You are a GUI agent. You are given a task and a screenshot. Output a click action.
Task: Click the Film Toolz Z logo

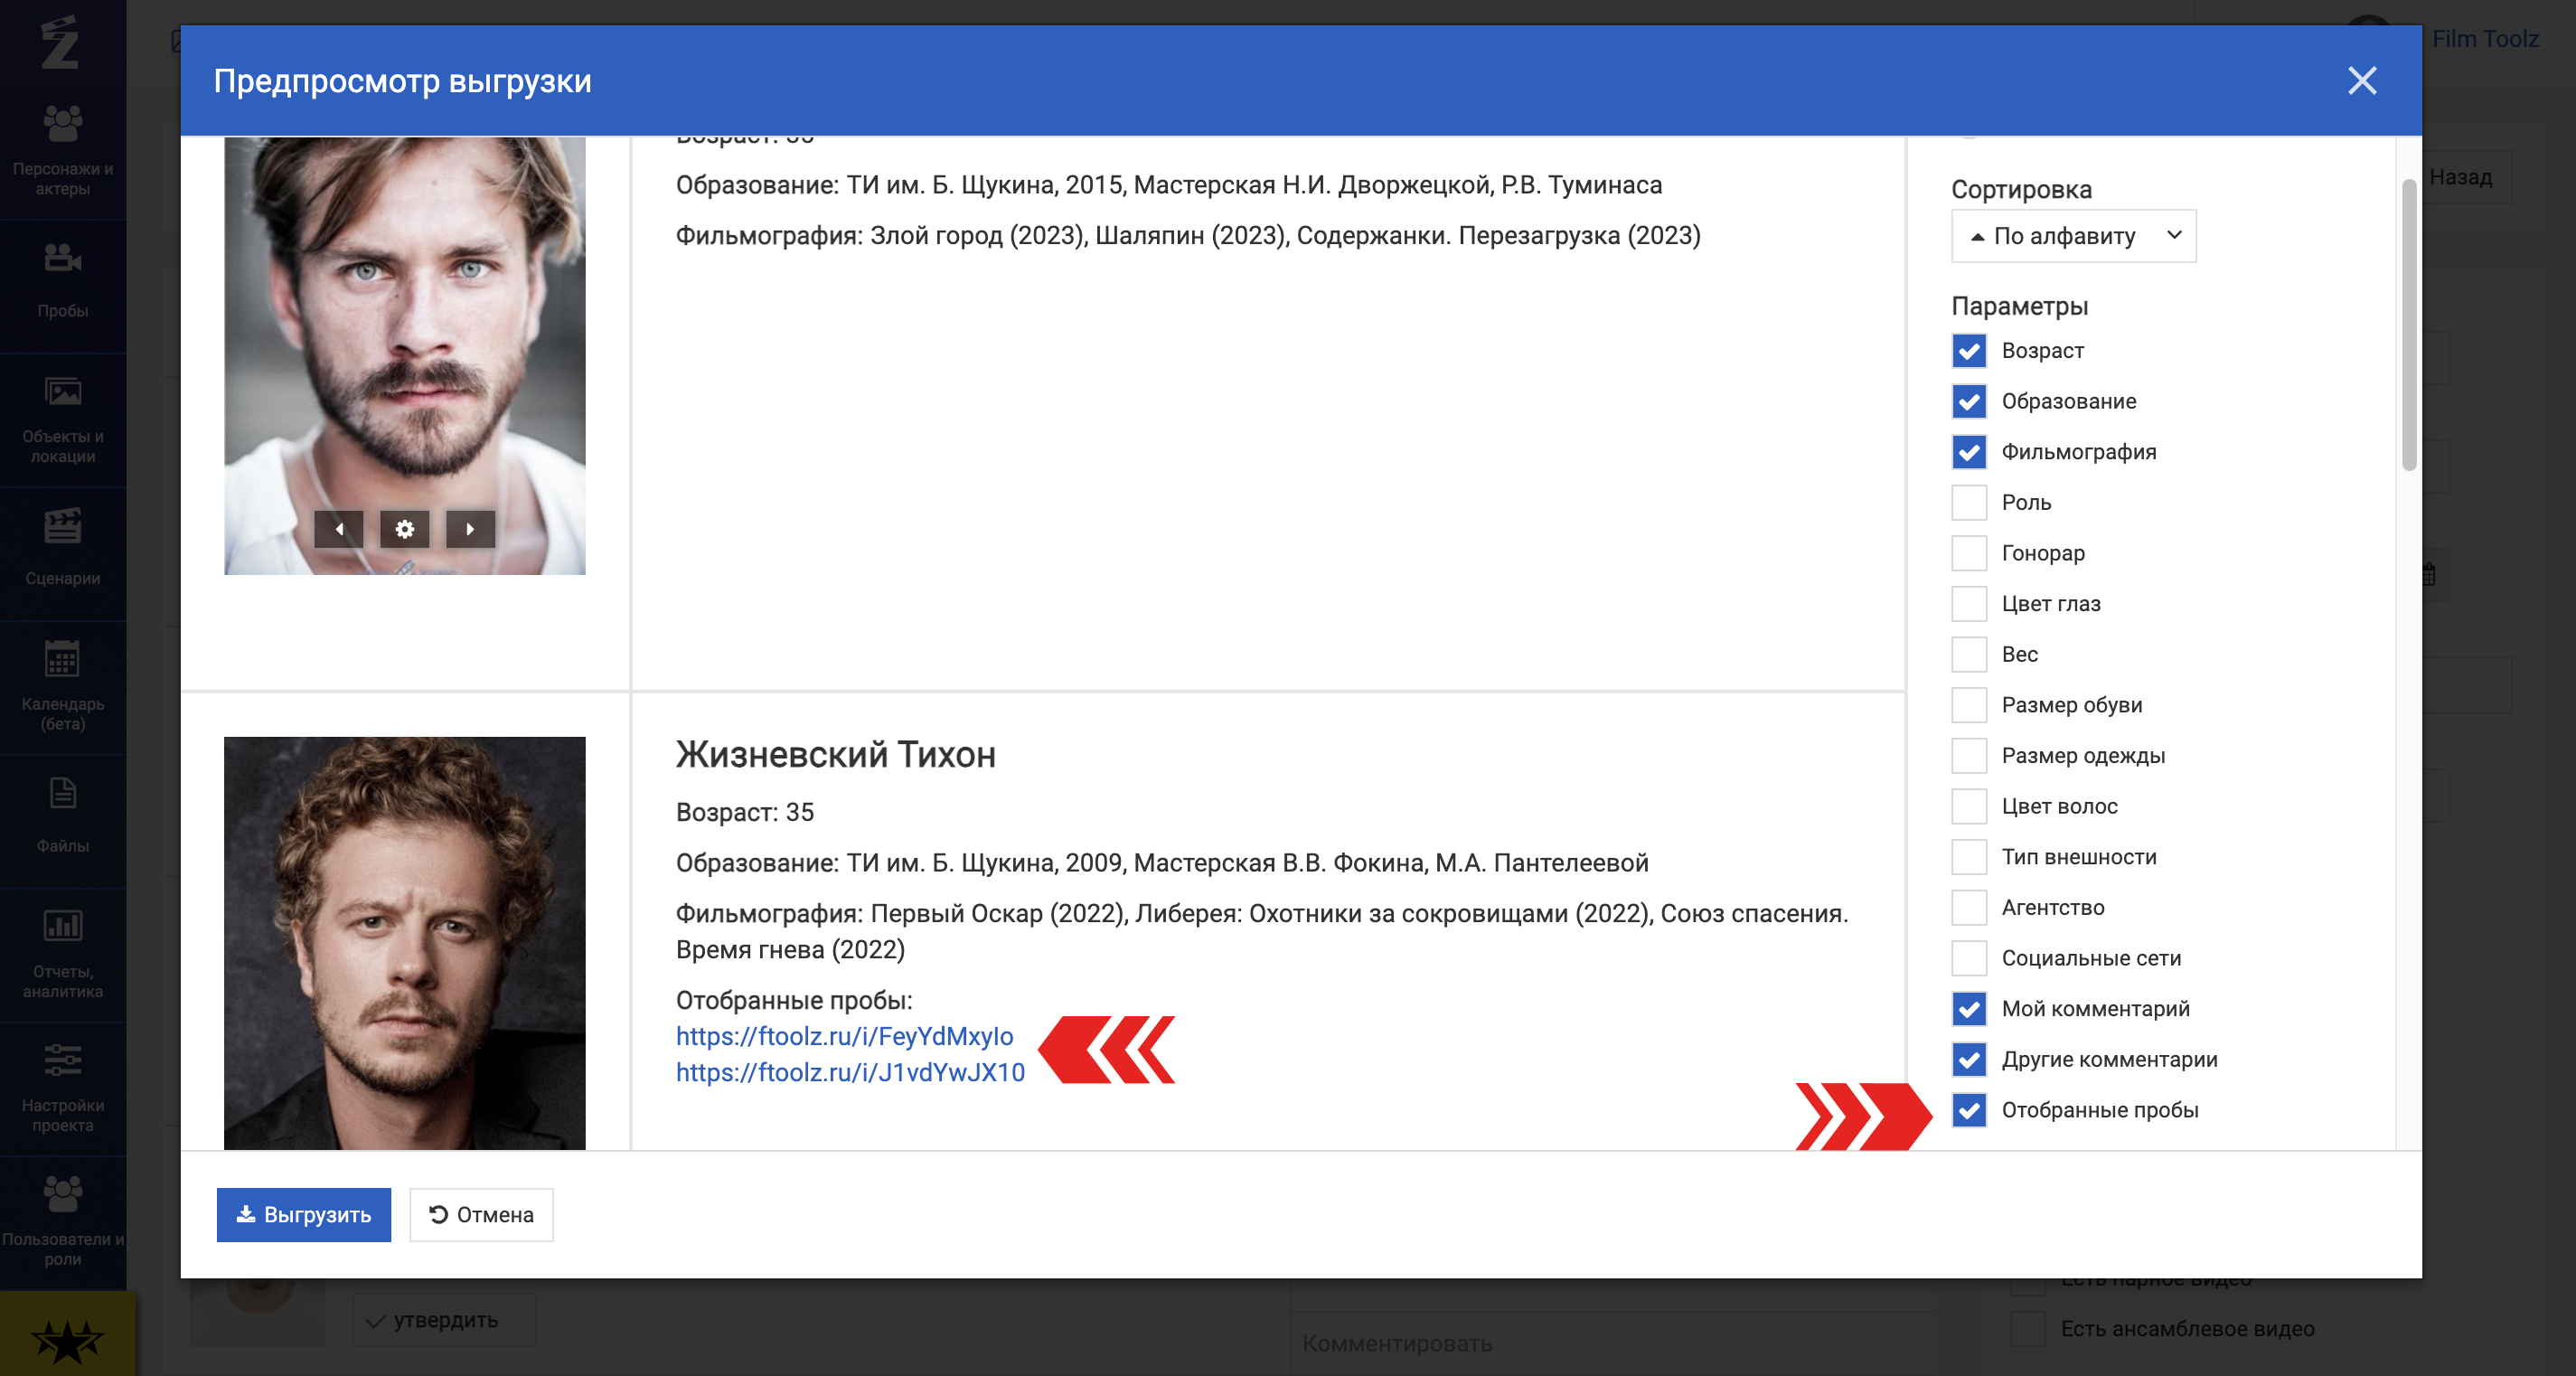click(60, 42)
